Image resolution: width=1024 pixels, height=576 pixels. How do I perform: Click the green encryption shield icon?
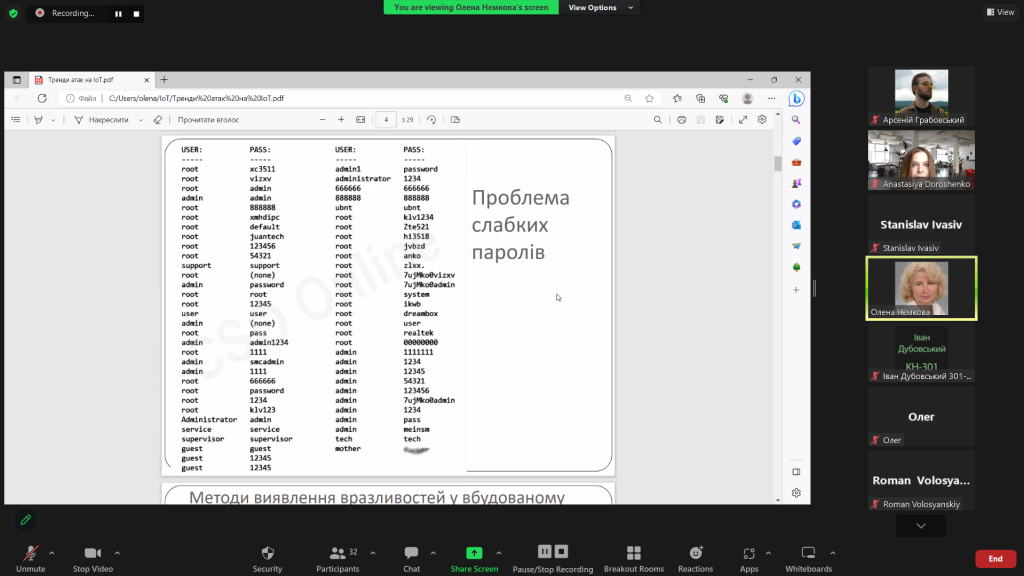click(13, 13)
